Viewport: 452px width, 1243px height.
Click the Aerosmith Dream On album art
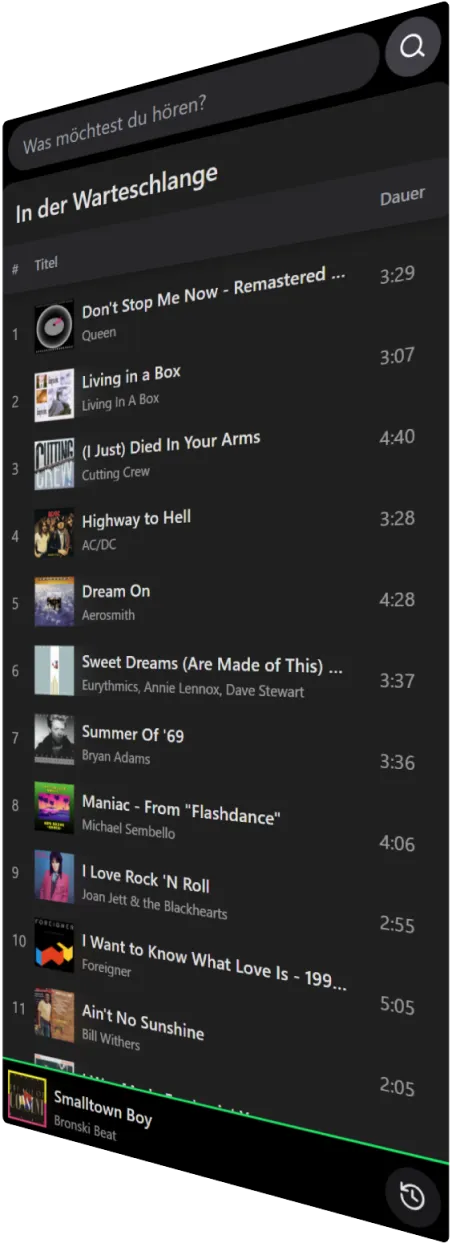coord(54,601)
